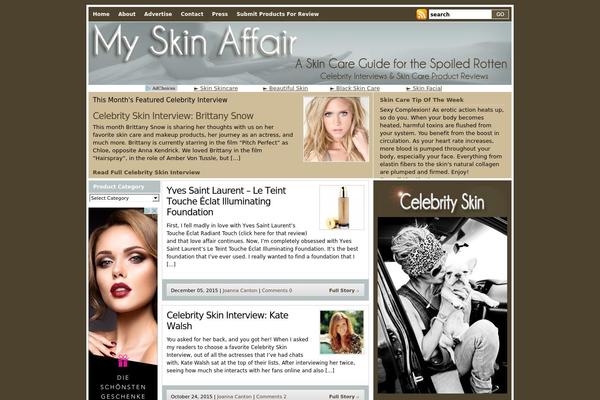The width and height of the screenshot is (600, 400).
Task: Open Comments 2 link on October post
Action: [271, 397]
